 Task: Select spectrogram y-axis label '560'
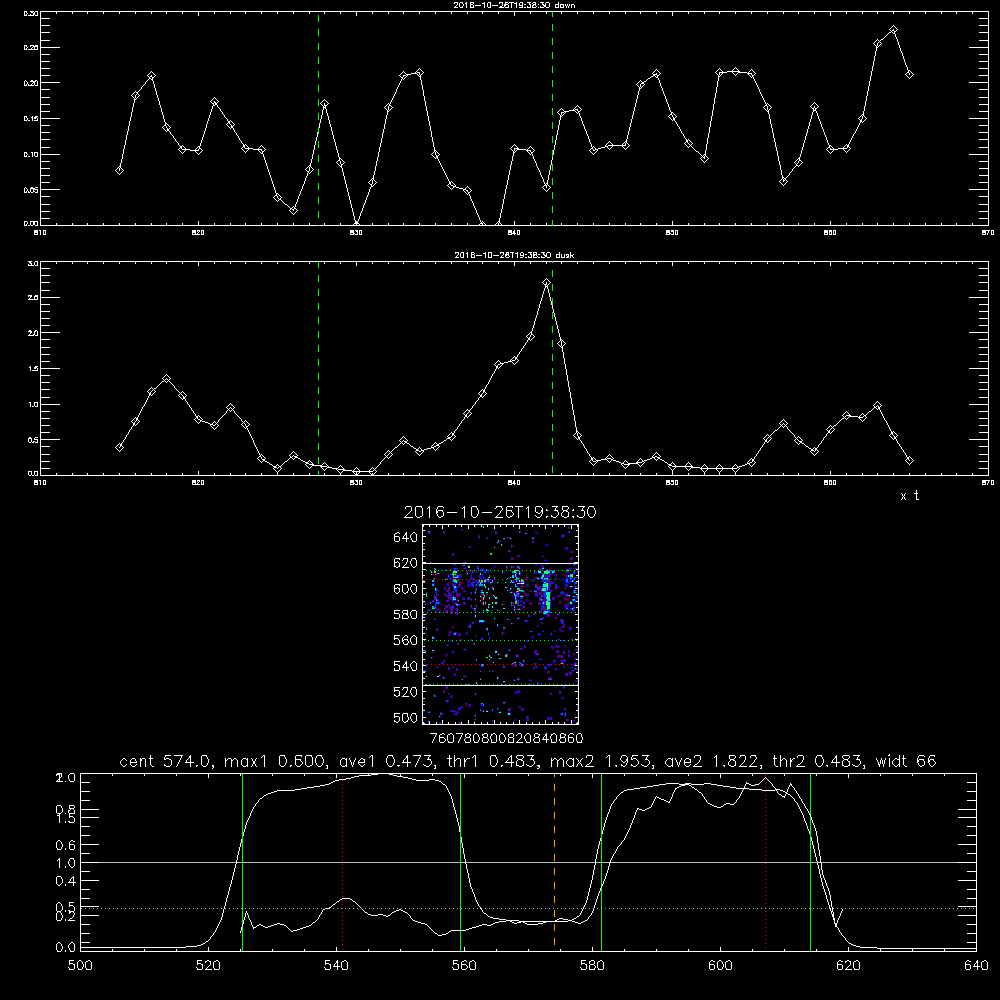(x=406, y=640)
